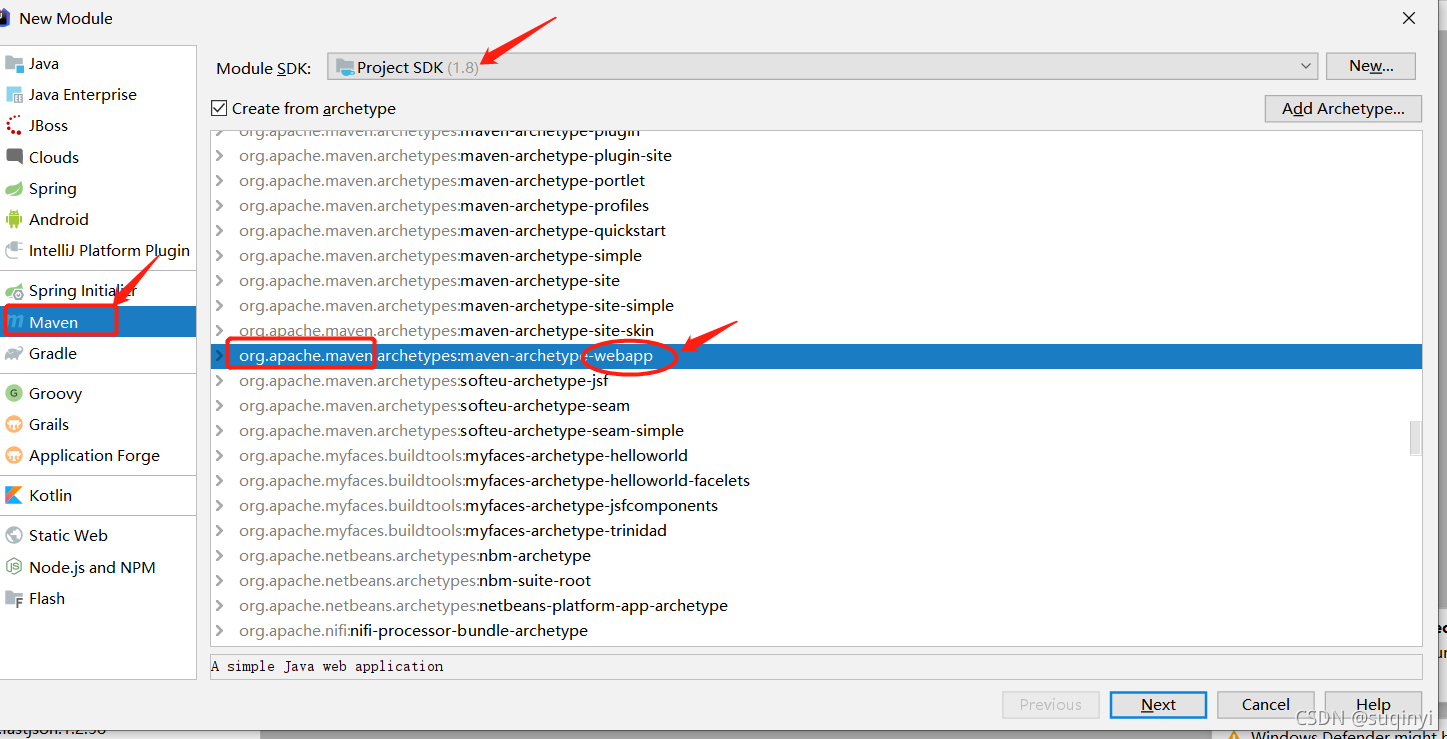Select maven-archetype-profiles archetype
1447x739 pixels.
coord(816,206)
